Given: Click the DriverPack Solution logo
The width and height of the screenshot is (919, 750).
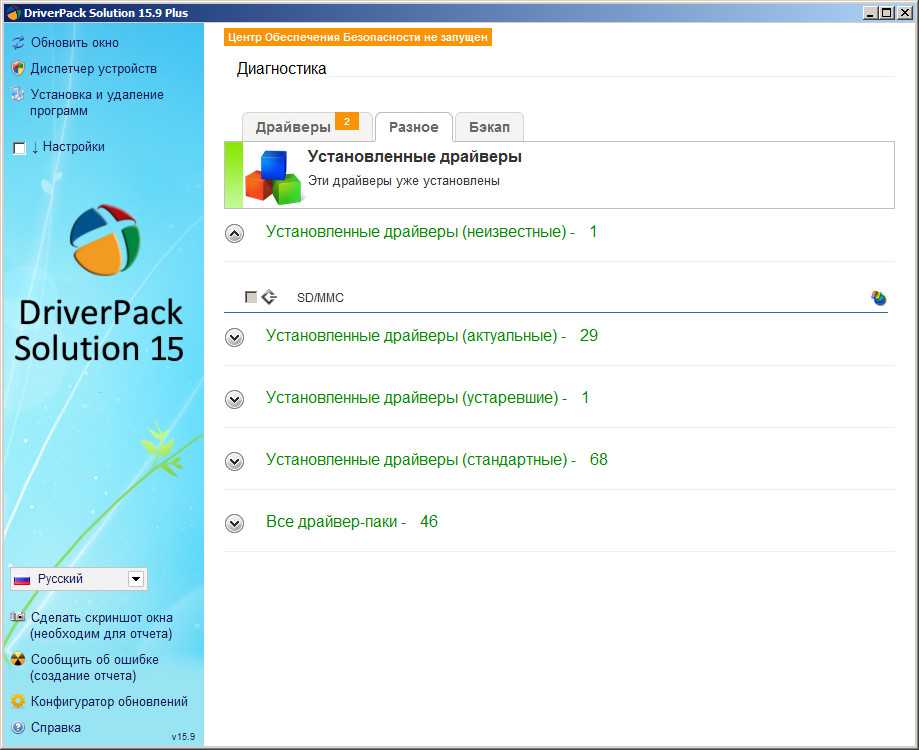Looking at the screenshot, I should (x=104, y=240).
